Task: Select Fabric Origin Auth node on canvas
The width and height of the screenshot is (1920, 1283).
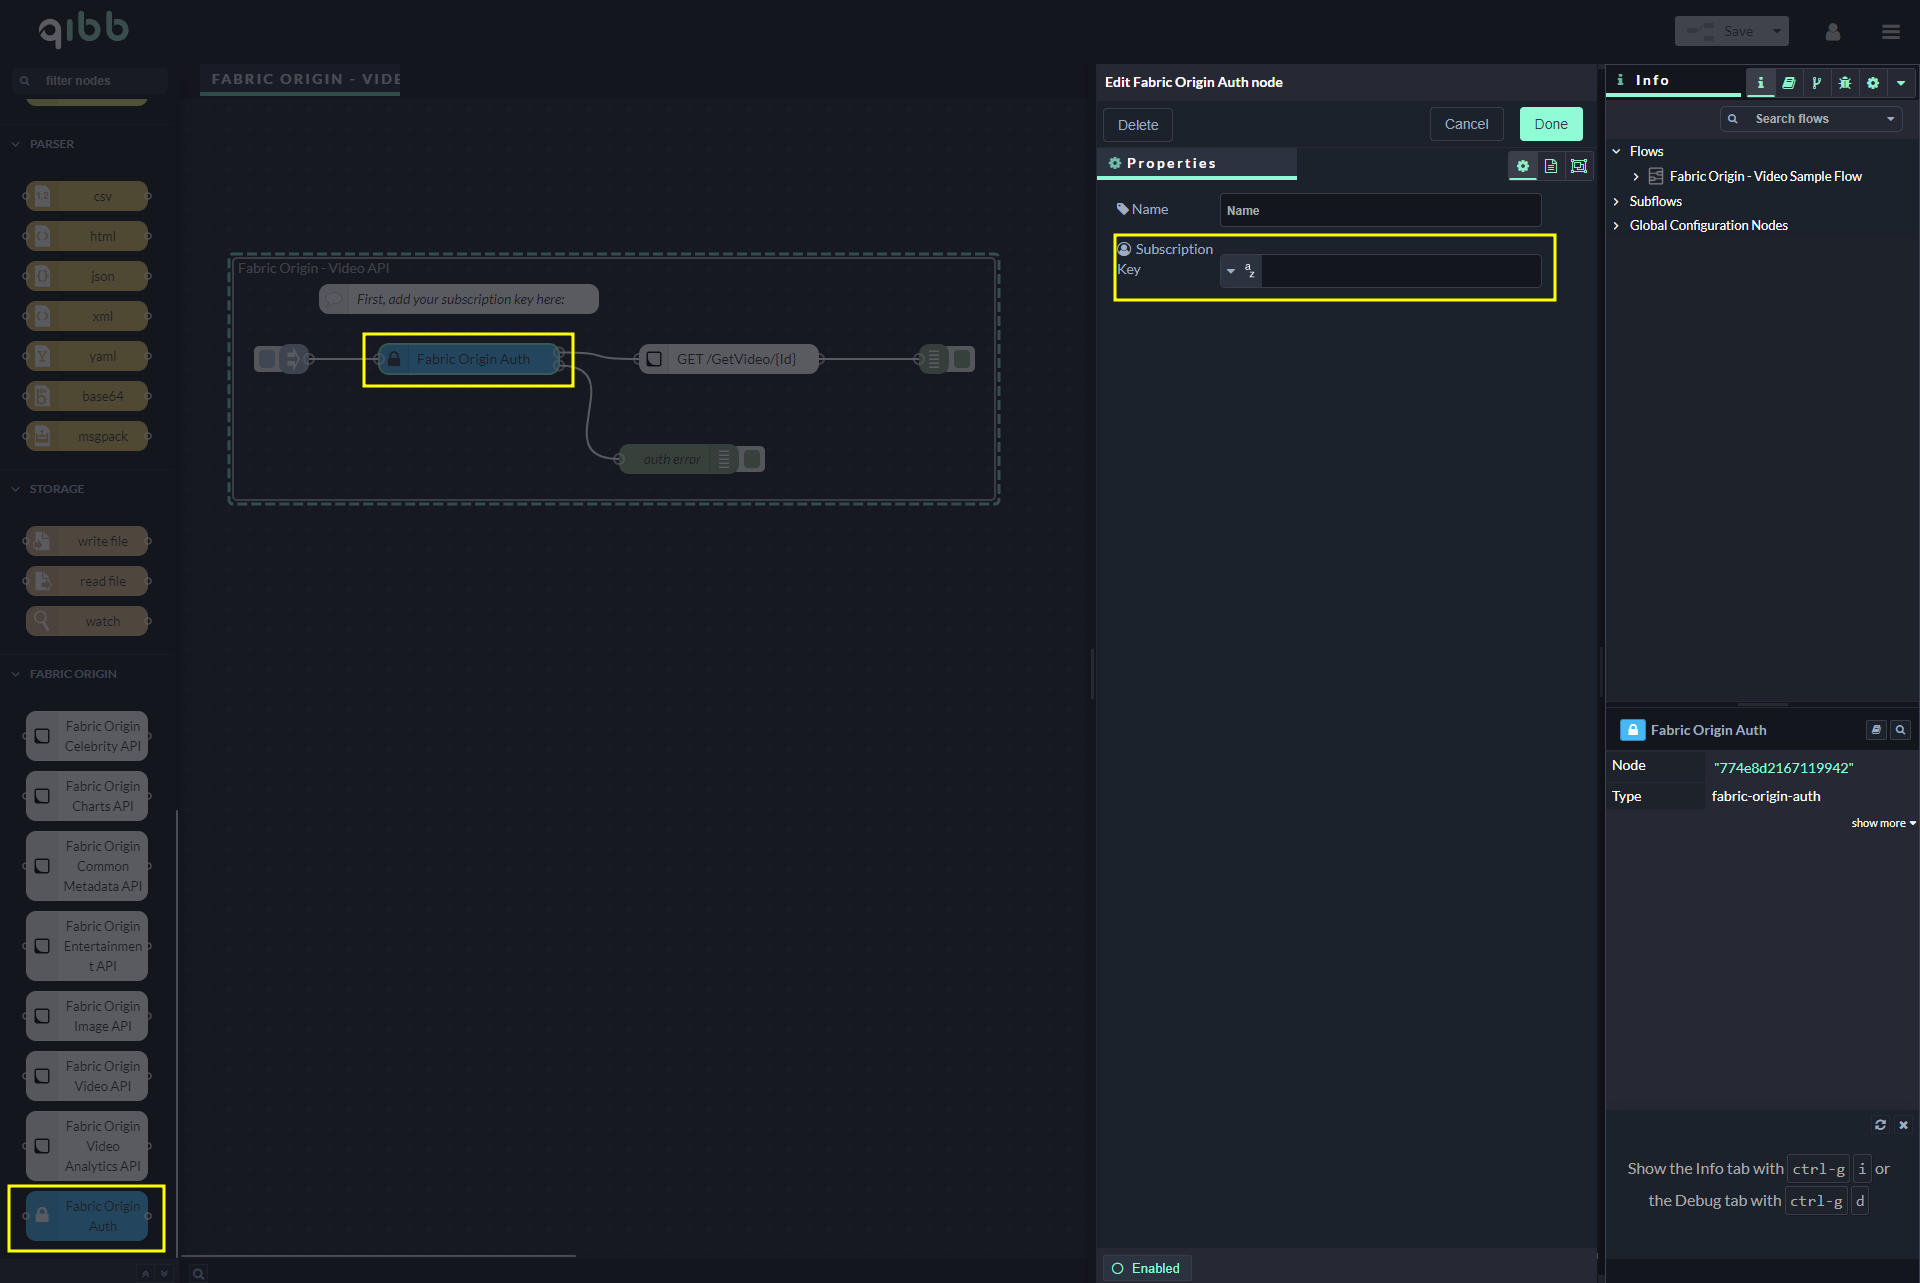Action: [x=468, y=359]
